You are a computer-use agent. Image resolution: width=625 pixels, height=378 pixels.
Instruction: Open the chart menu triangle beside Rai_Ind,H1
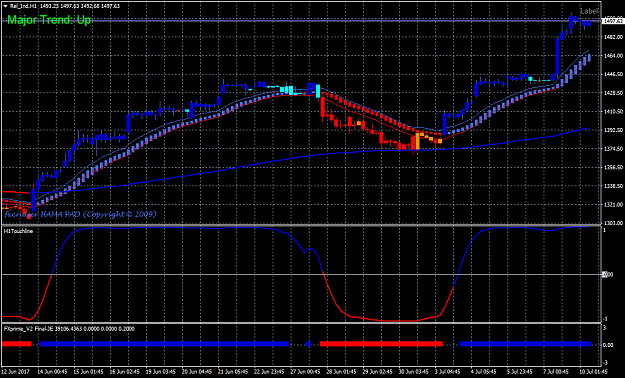[5, 6]
